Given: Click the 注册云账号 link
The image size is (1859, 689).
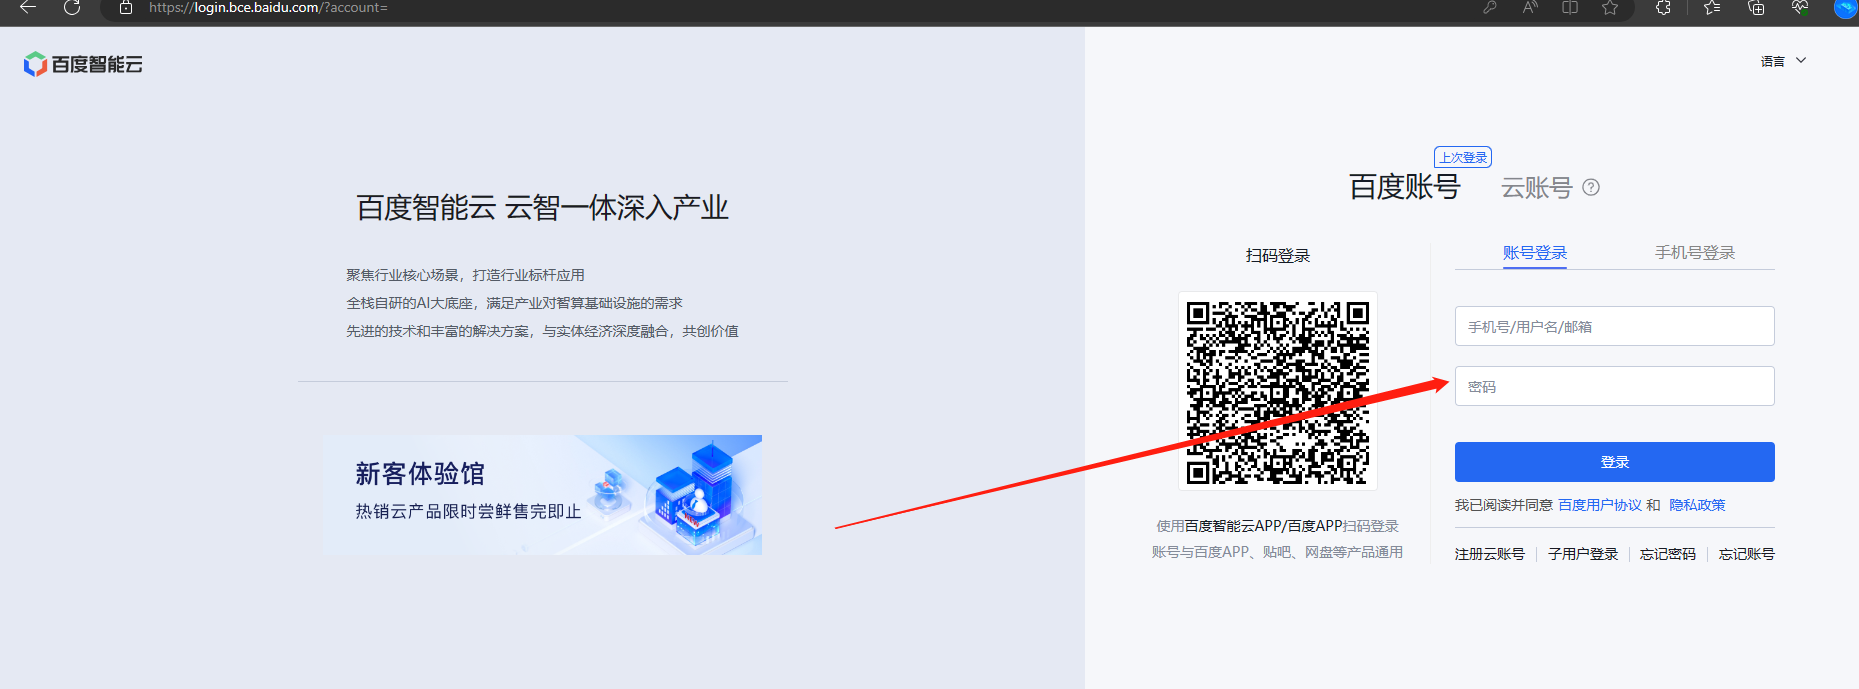Looking at the screenshot, I should 1490,554.
